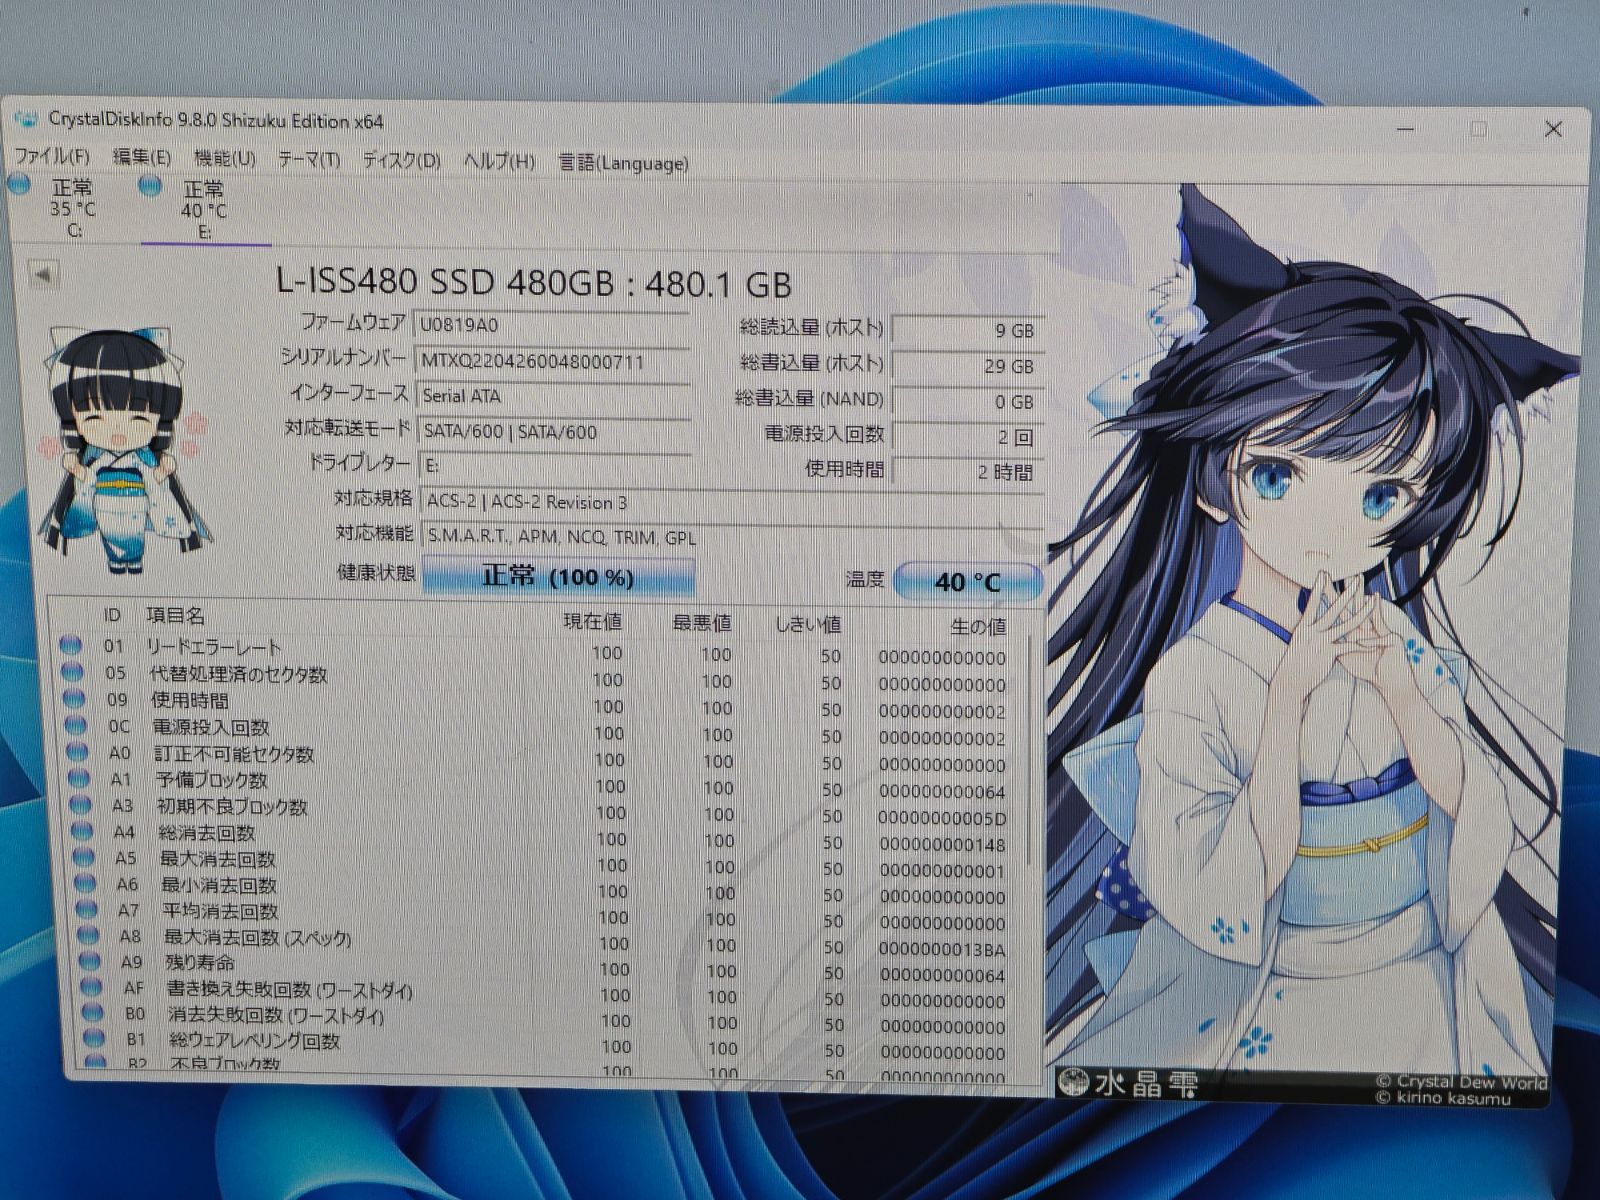Go to previous disk with left arrow
Viewport: 1600px width, 1200px height.
pyautogui.click(x=42, y=274)
